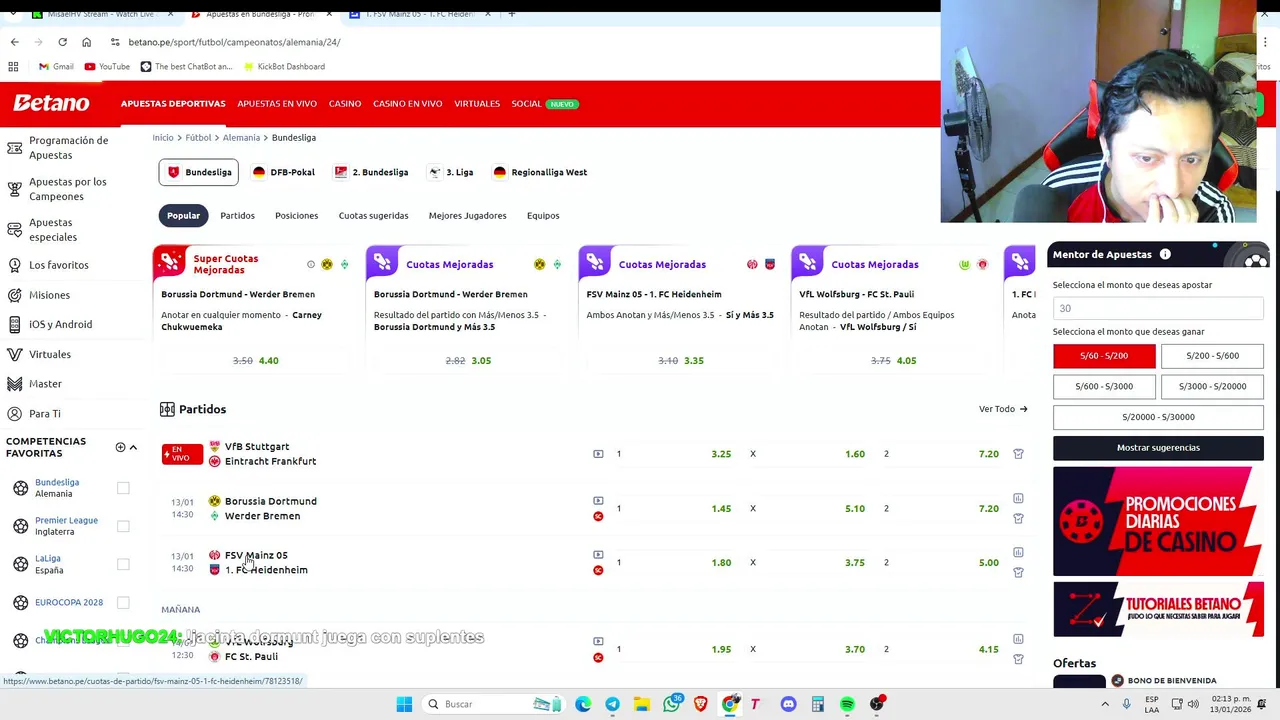Collapse the Competencias Favoritas section
The height and width of the screenshot is (720, 1280).
(x=133, y=447)
